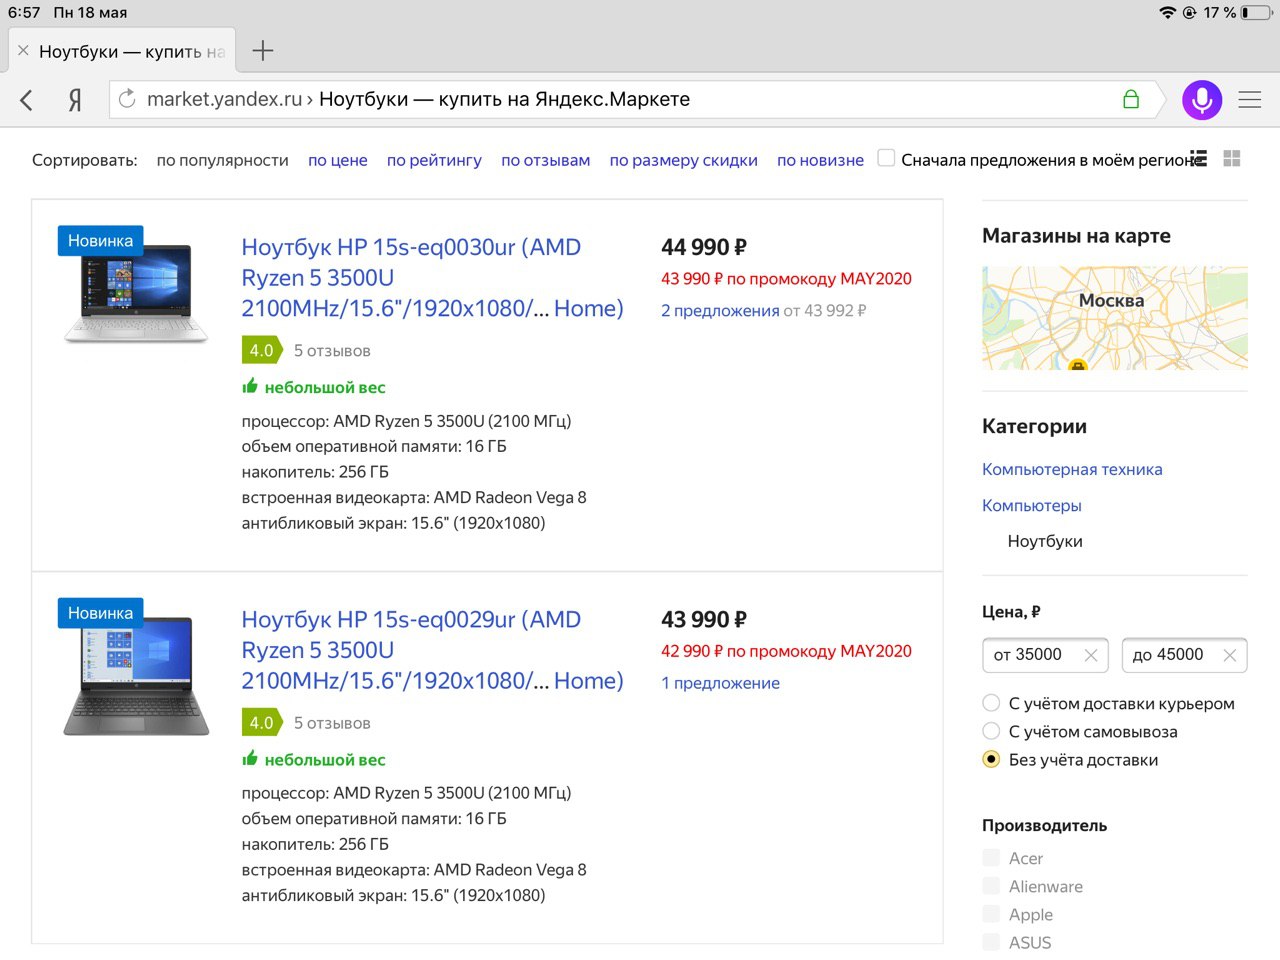Check the Acer manufacturer filter
This screenshot has width=1280, height=960.
point(991,858)
